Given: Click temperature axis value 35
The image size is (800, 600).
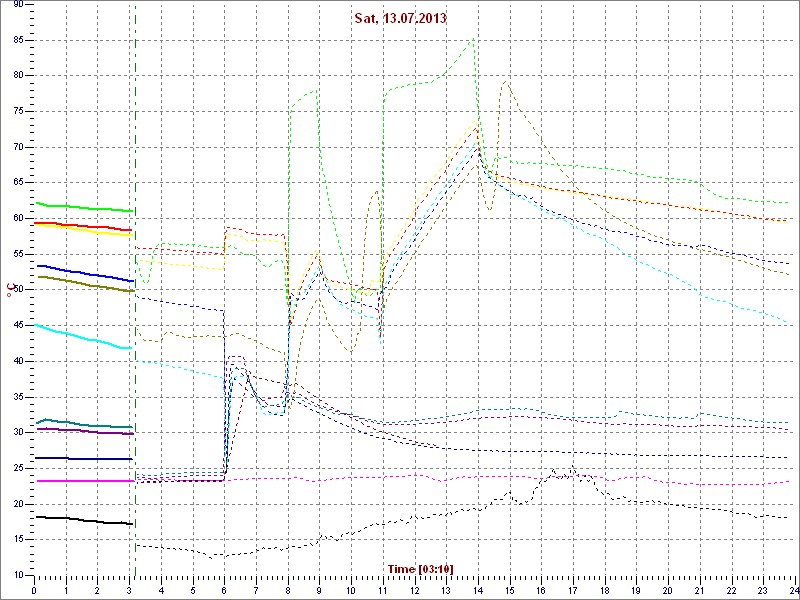Looking at the screenshot, I should [18, 397].
